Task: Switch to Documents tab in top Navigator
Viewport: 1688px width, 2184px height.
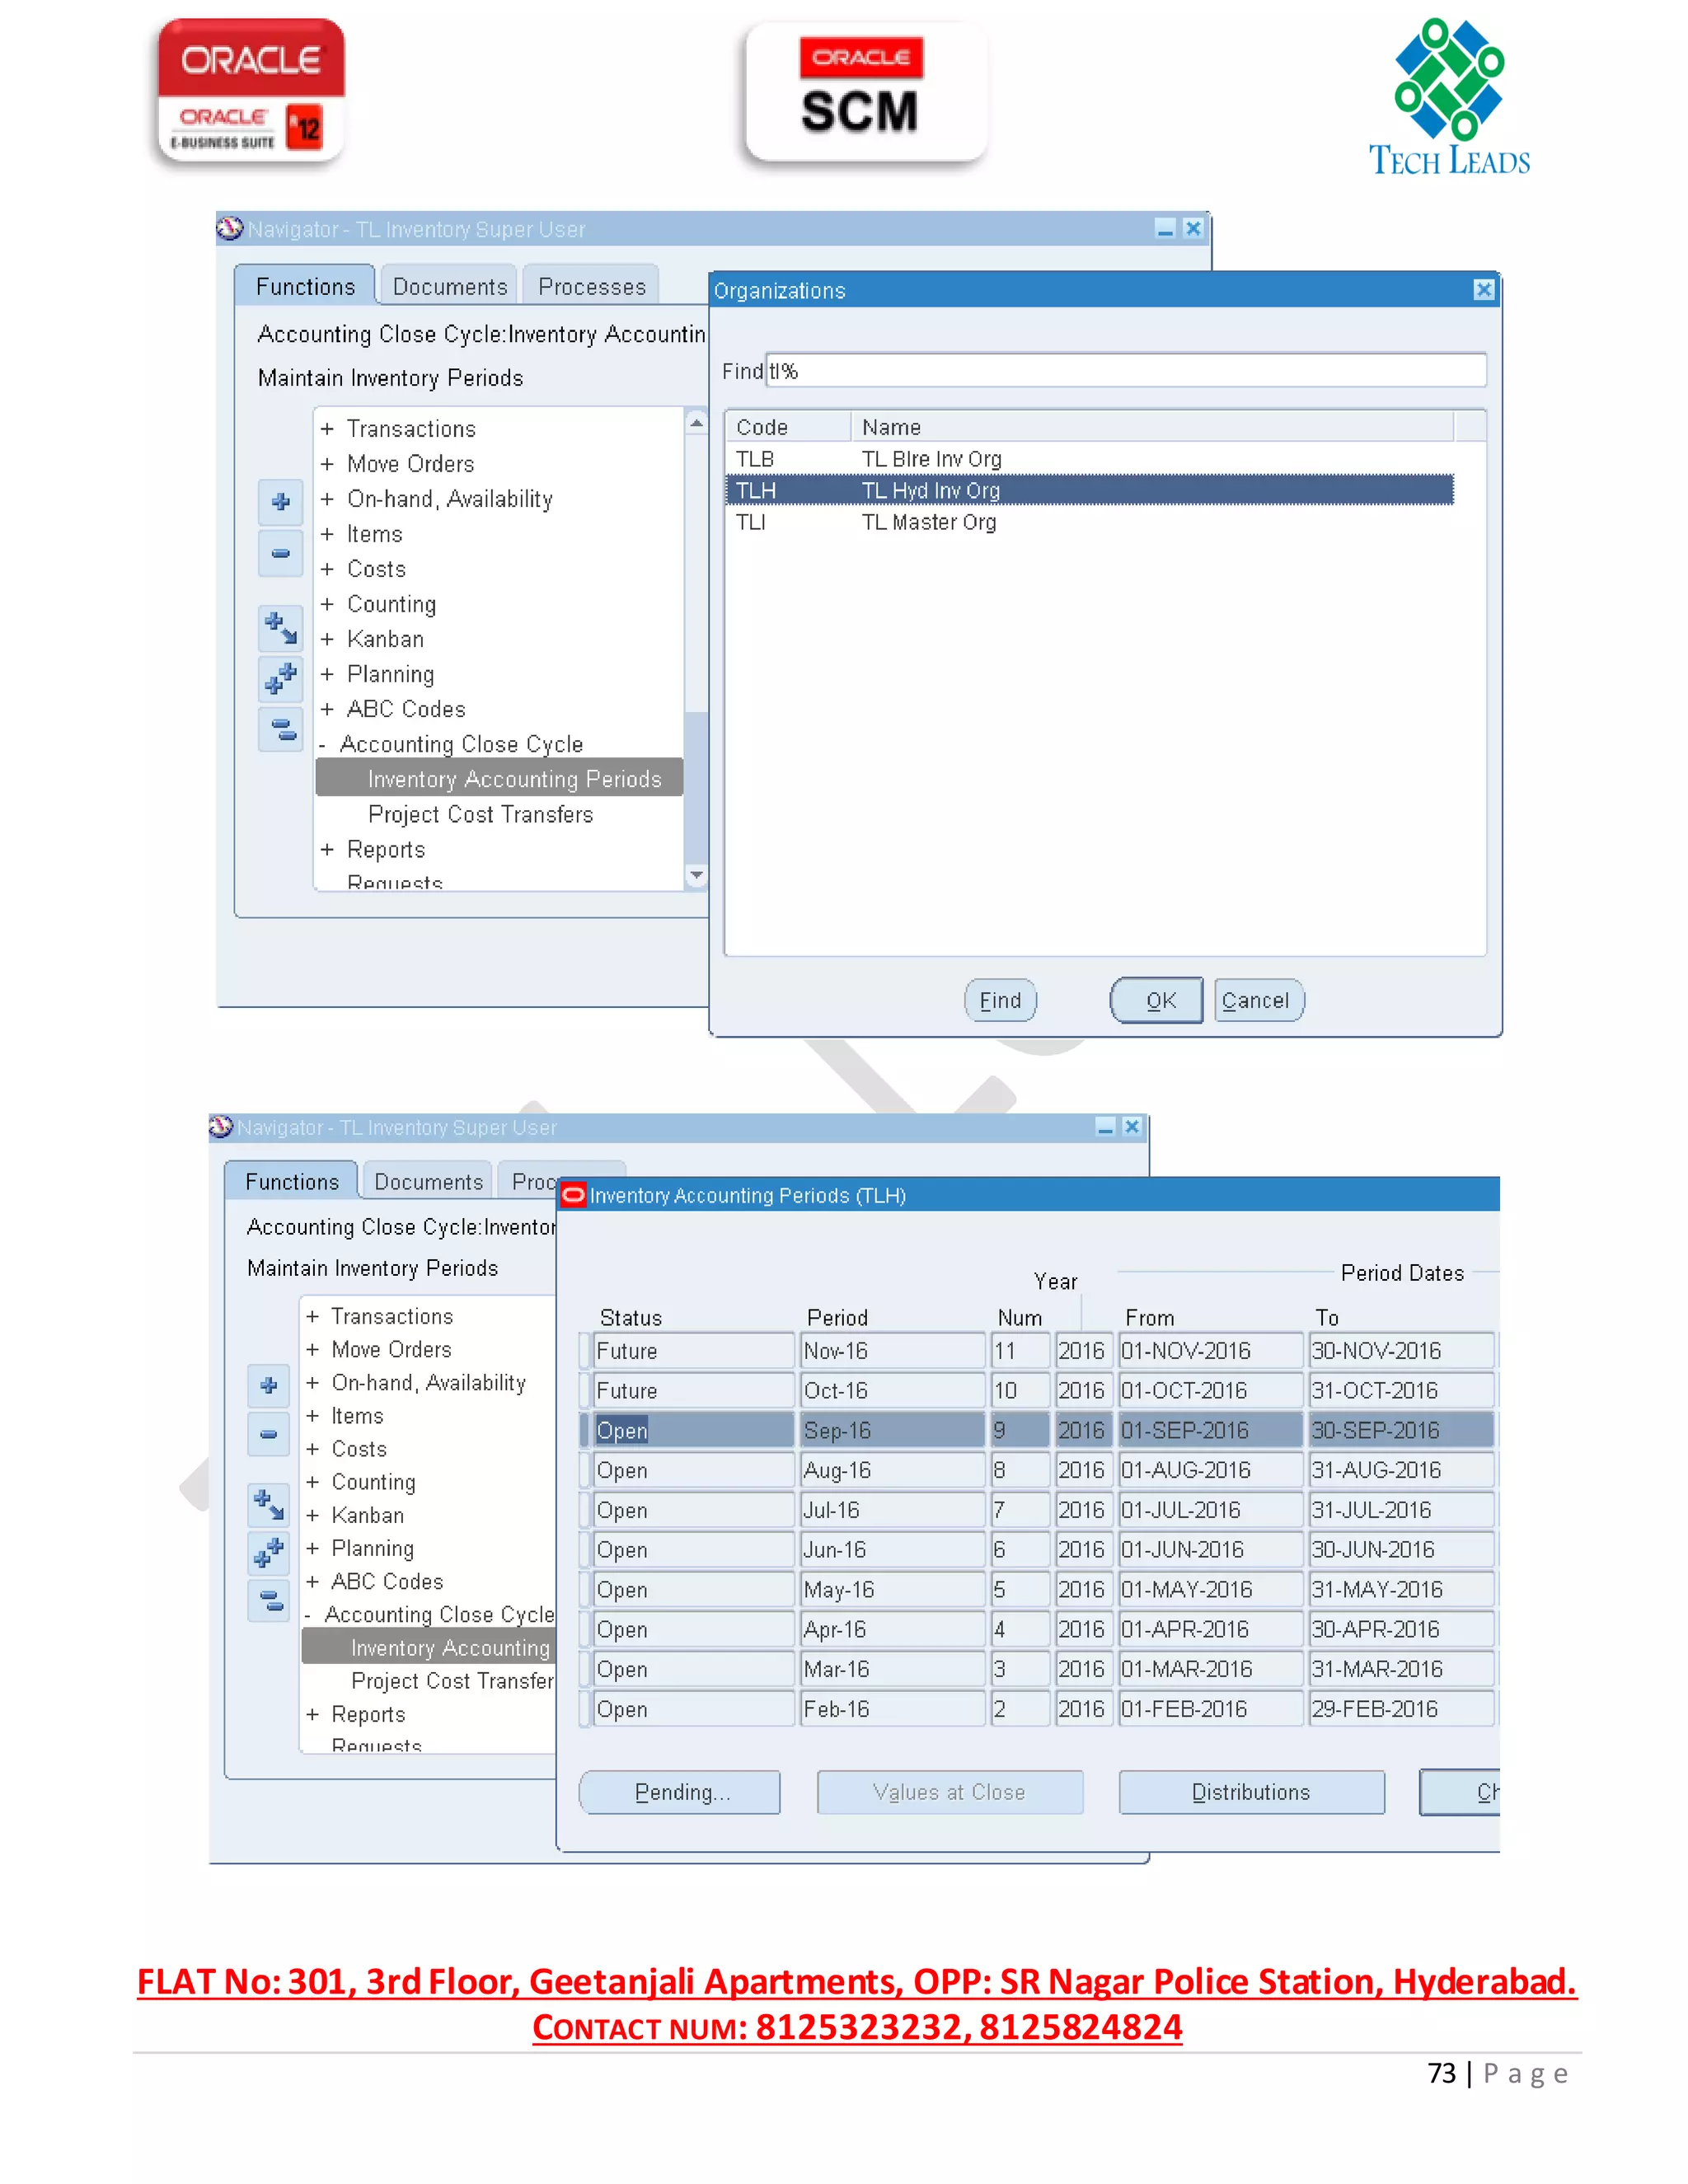Action: (x=449, y=287)
